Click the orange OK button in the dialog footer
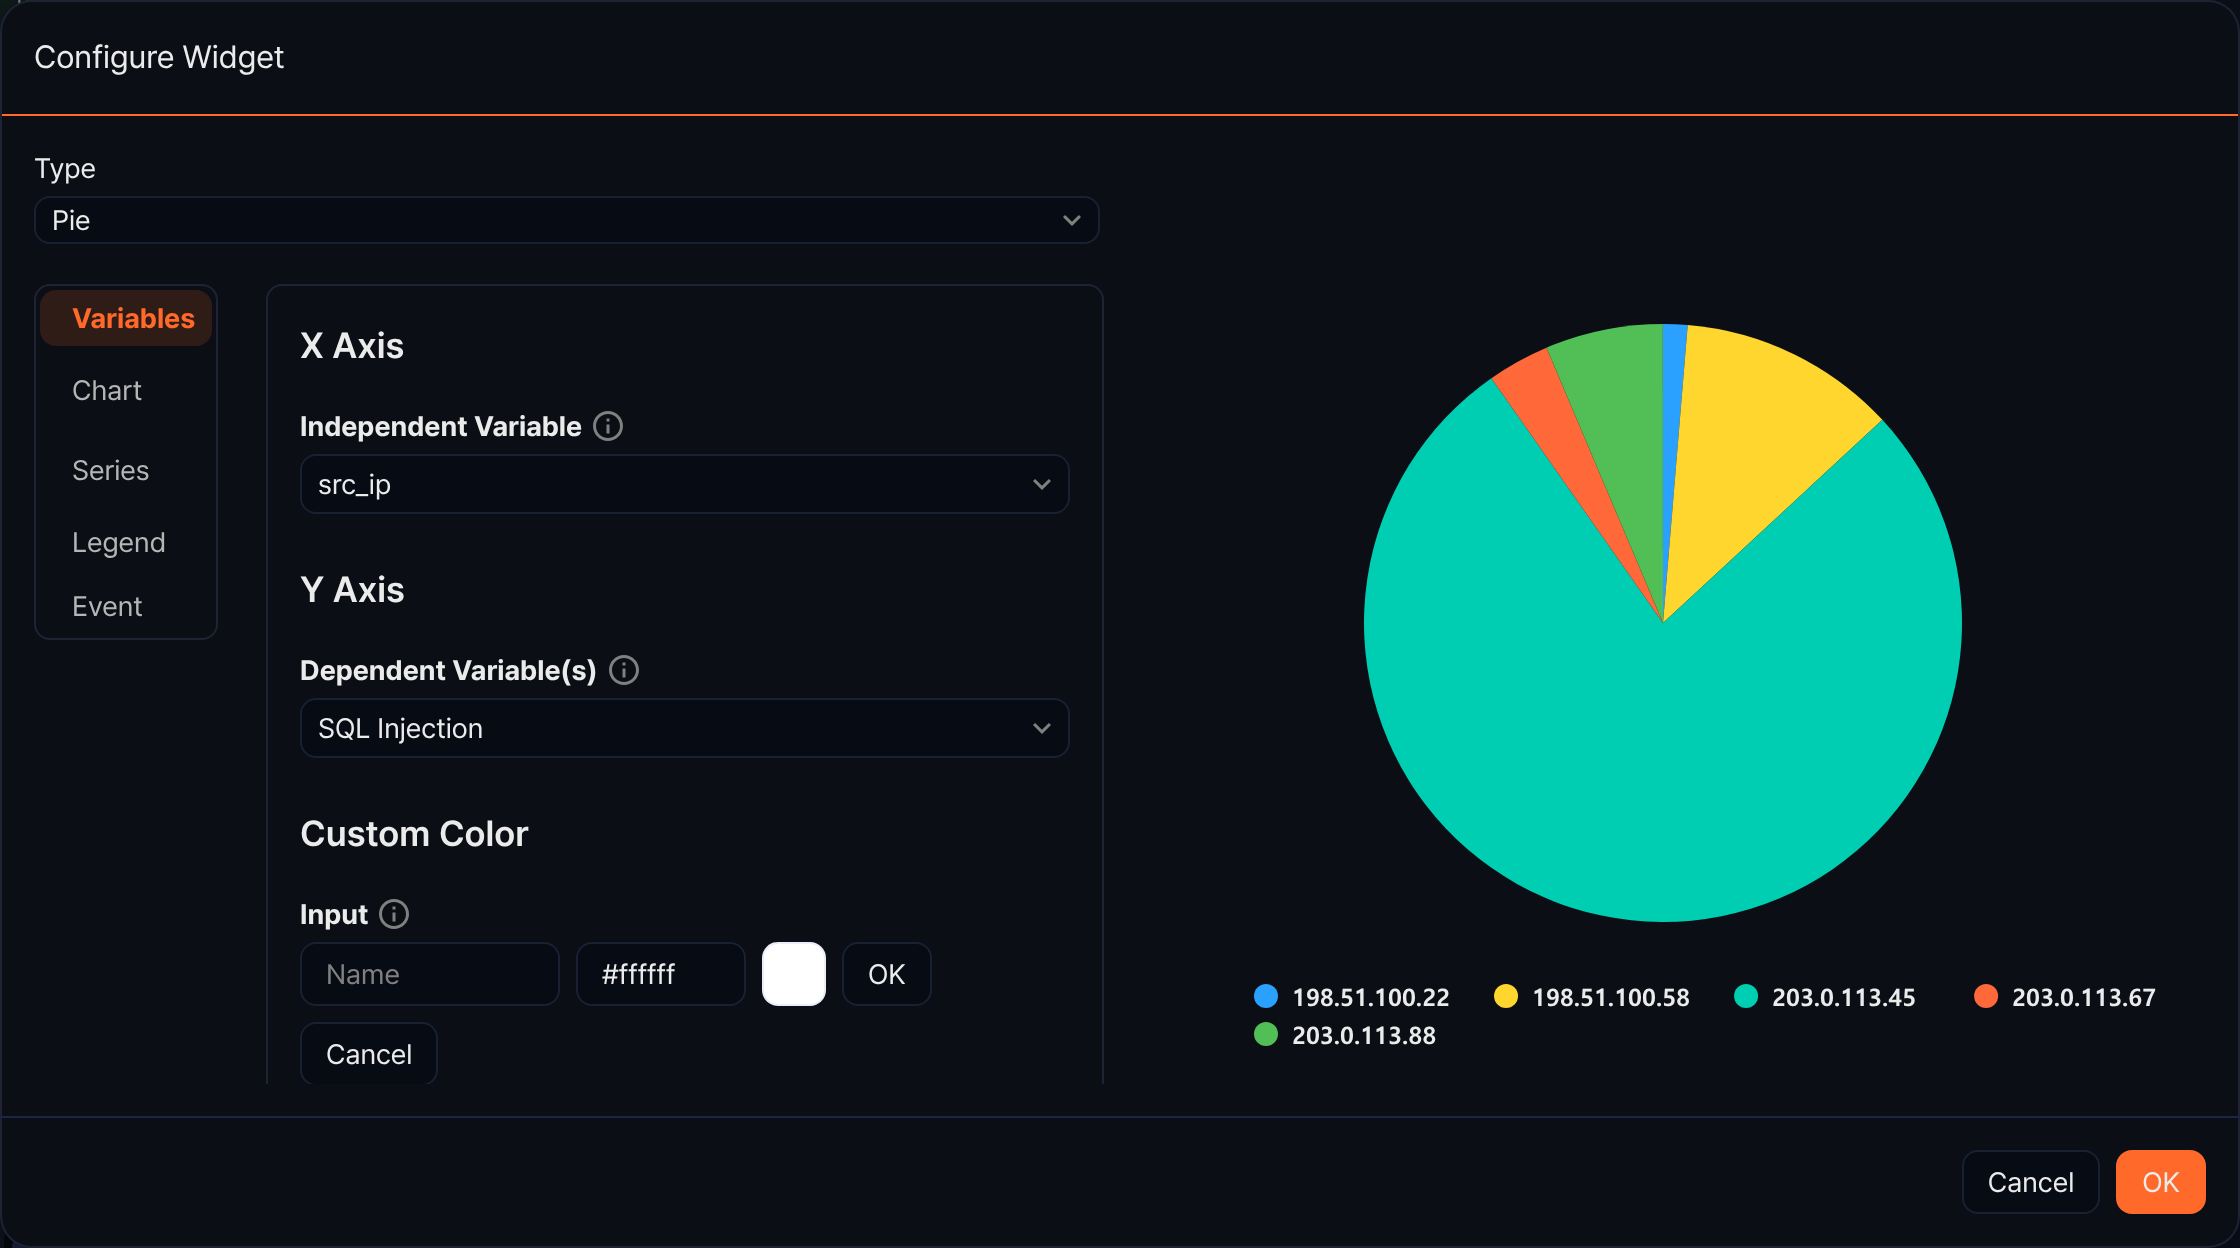 (2160, 1182)
